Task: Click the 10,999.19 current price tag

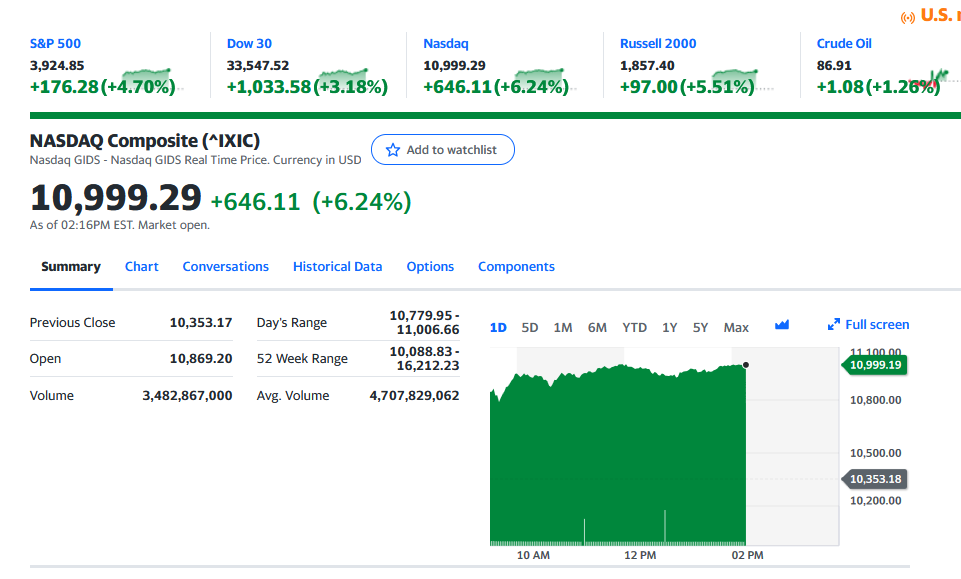Action: click(875, 365)
